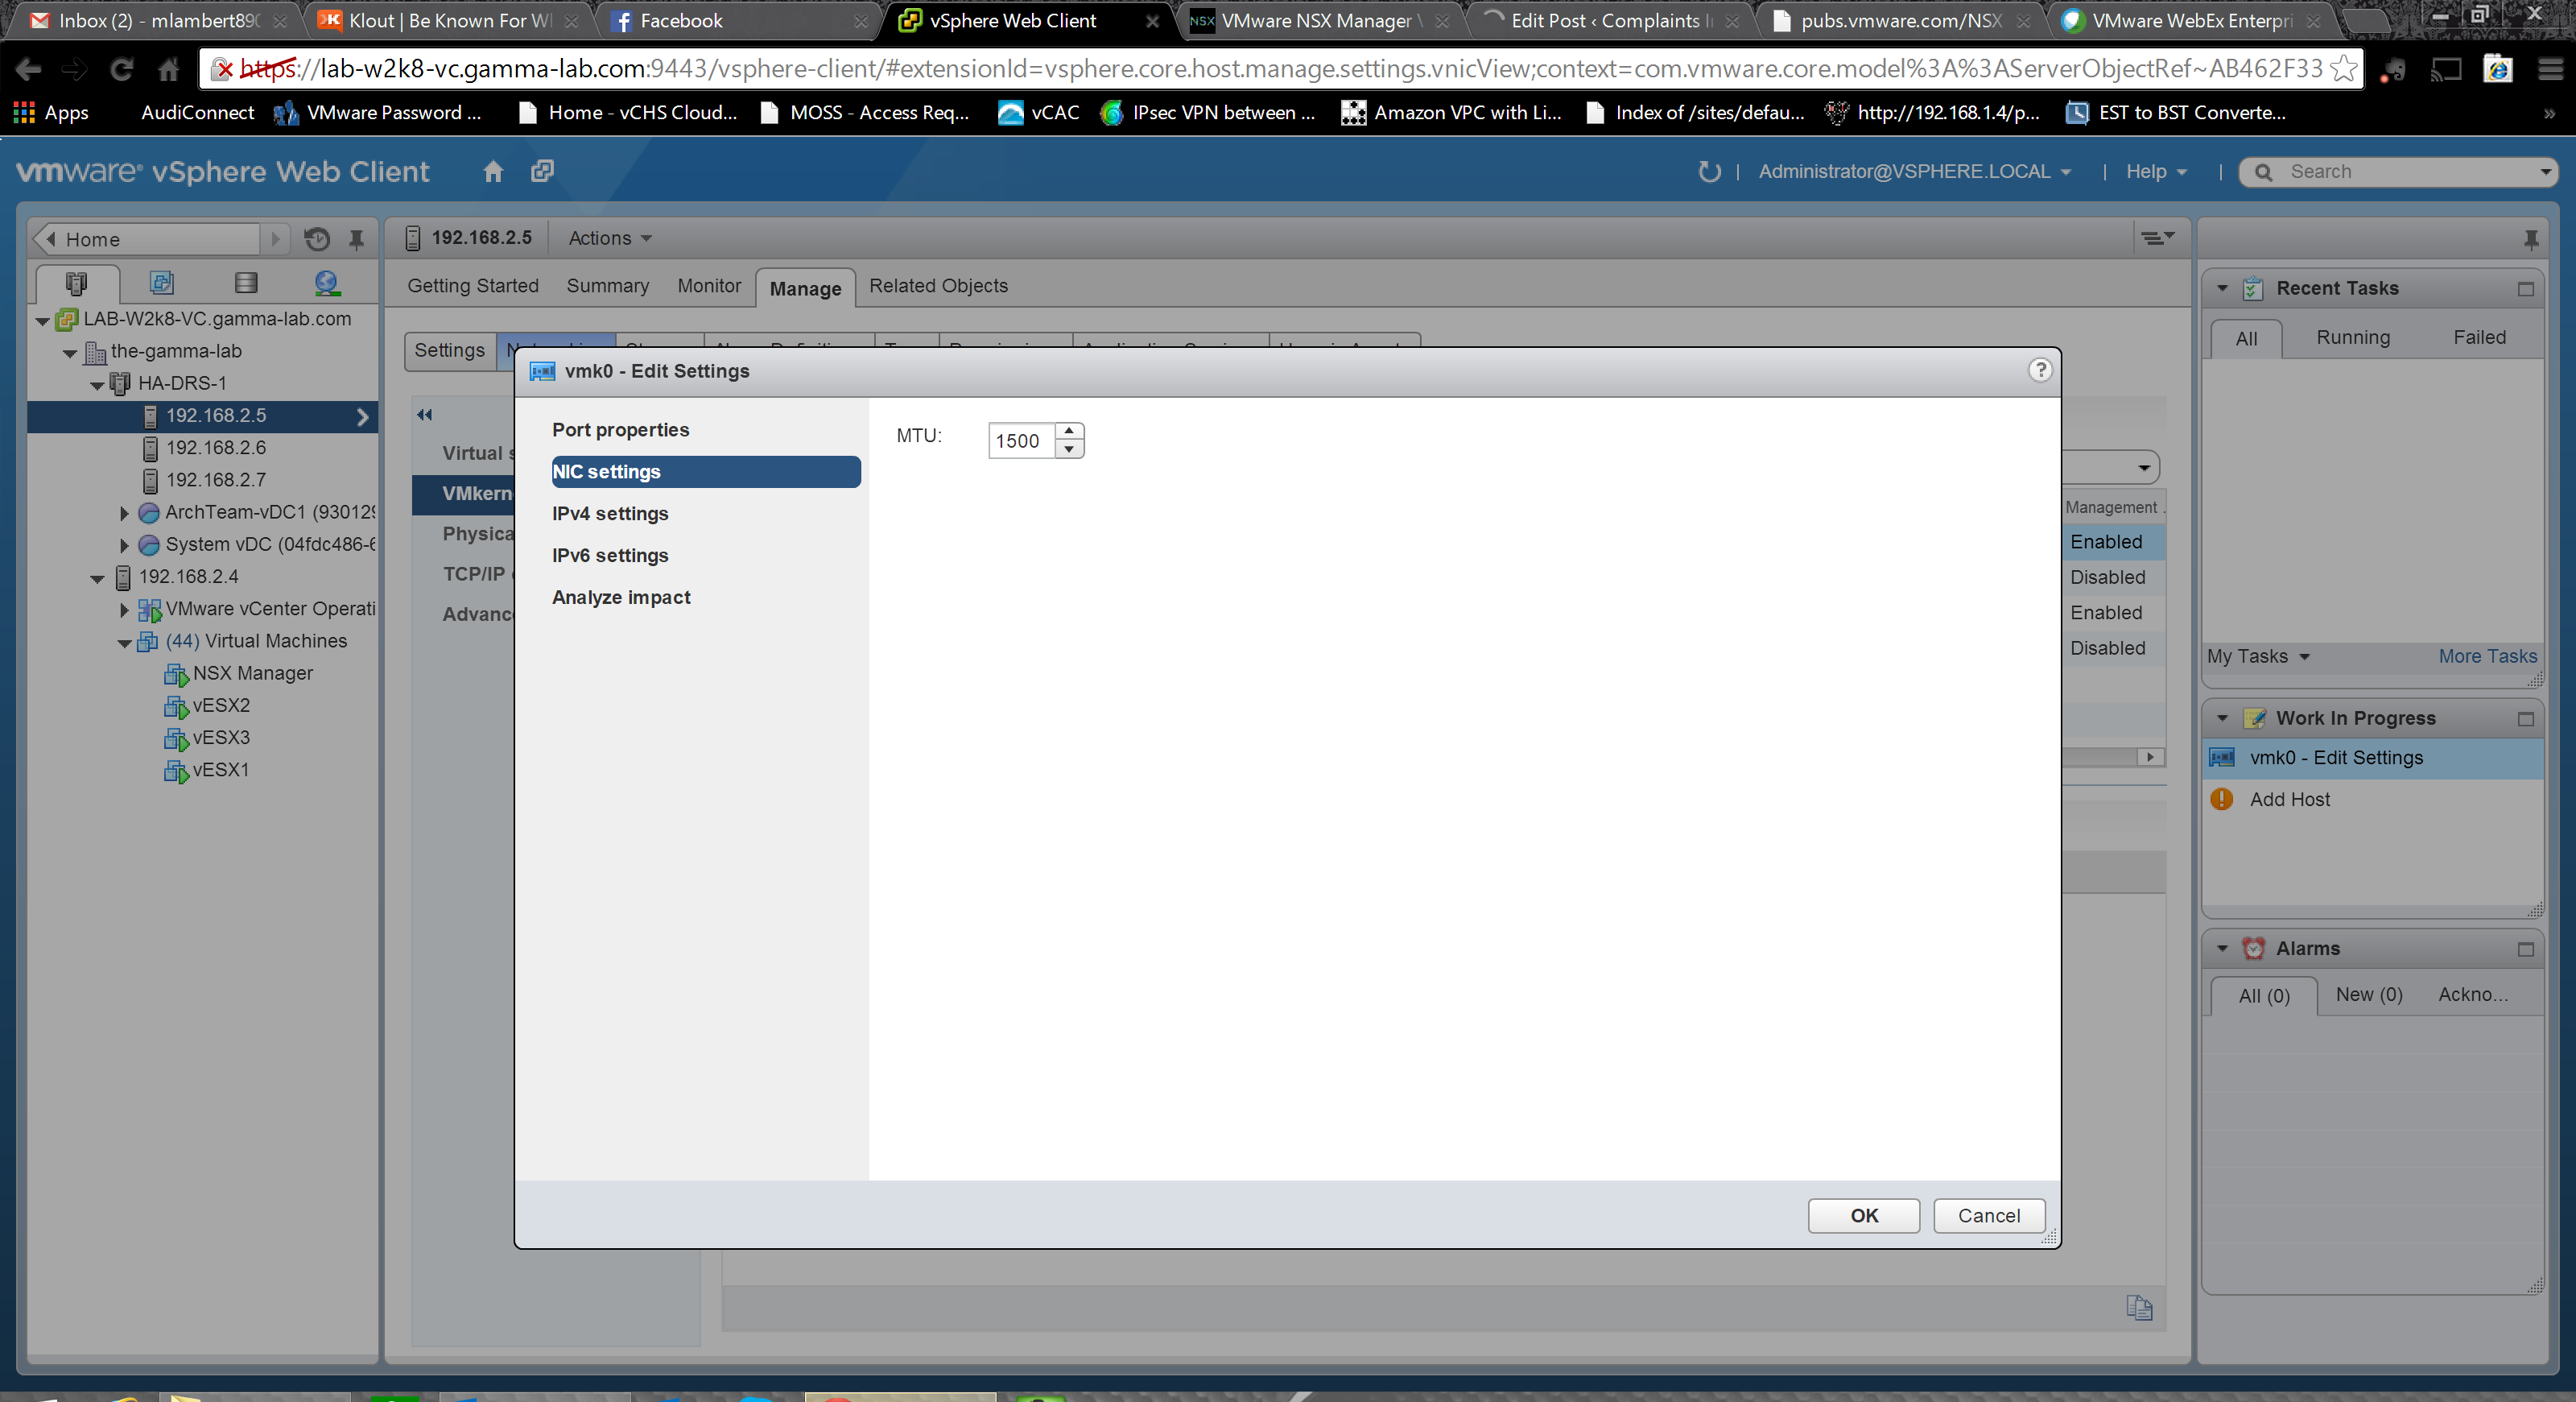Image resolution: width=2576 pixels, height=1402 pixels.
Task: Click the MTU value input field
Action: (1020, 441)
